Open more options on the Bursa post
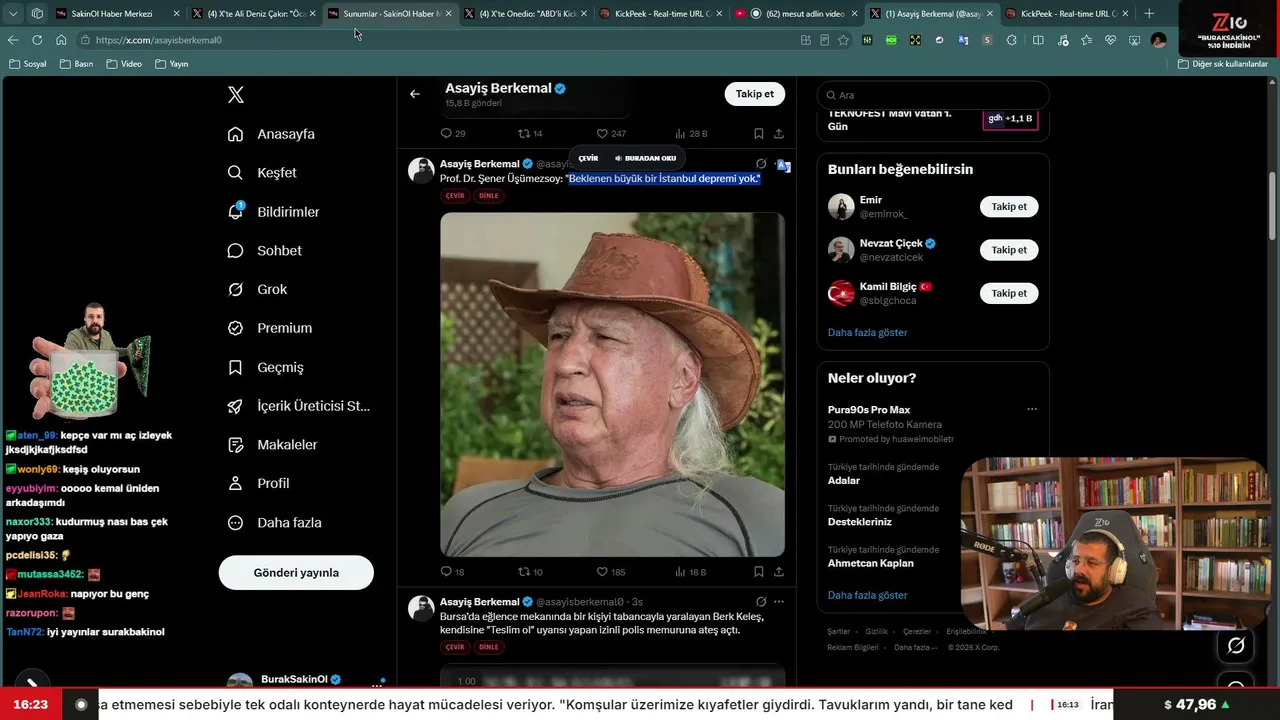The width and height of the screenshot is (1280, 720). pos(779,602)
